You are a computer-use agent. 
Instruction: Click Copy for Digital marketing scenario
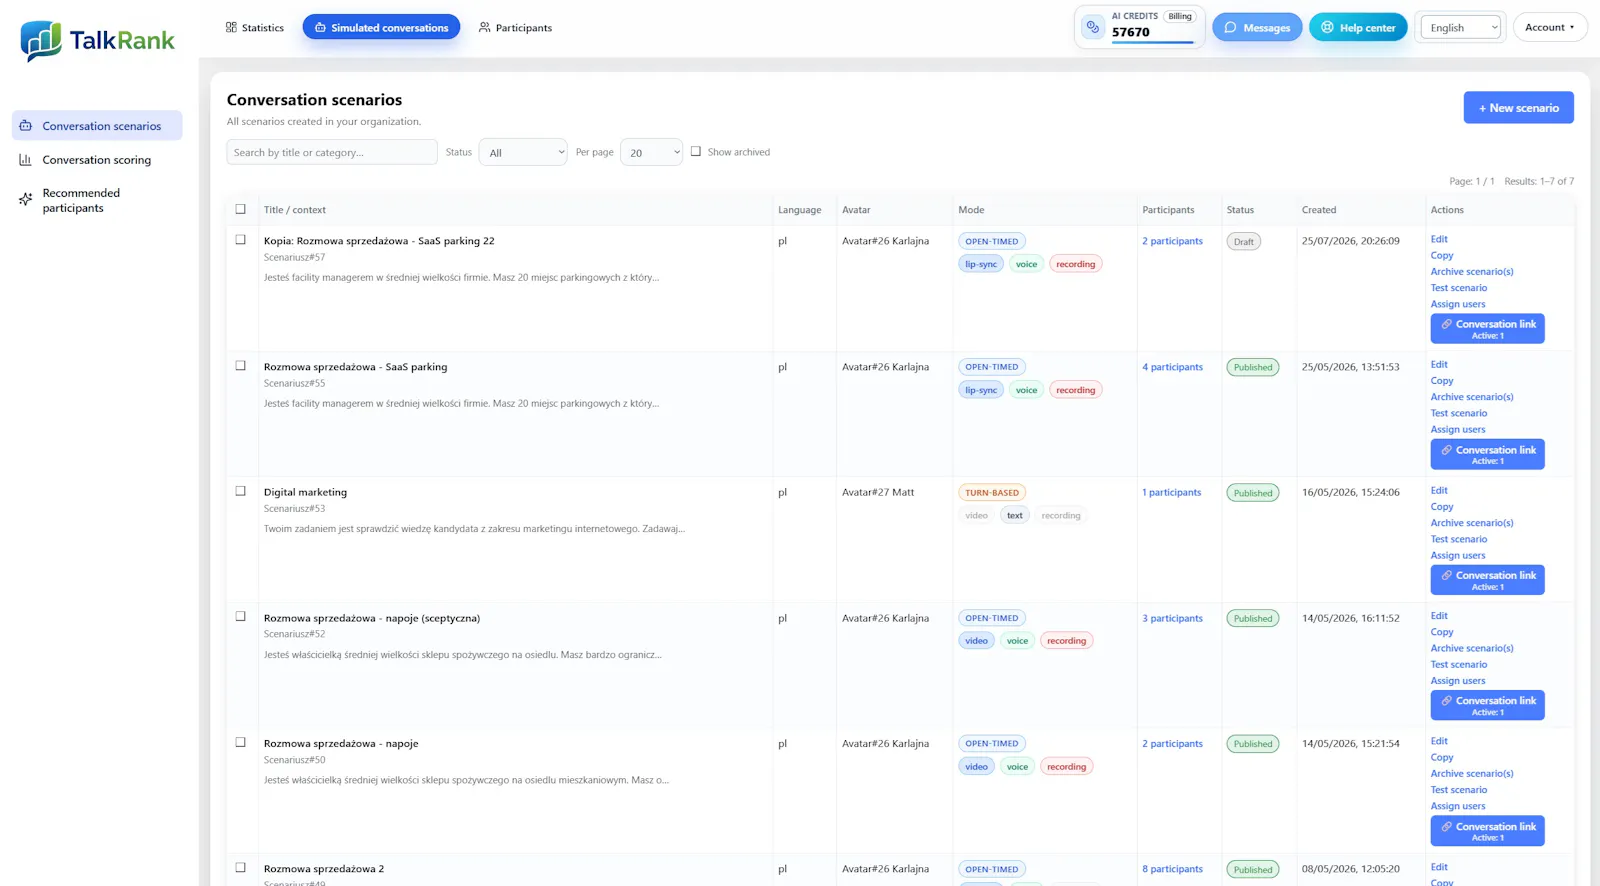click(x=1442, y=507)
